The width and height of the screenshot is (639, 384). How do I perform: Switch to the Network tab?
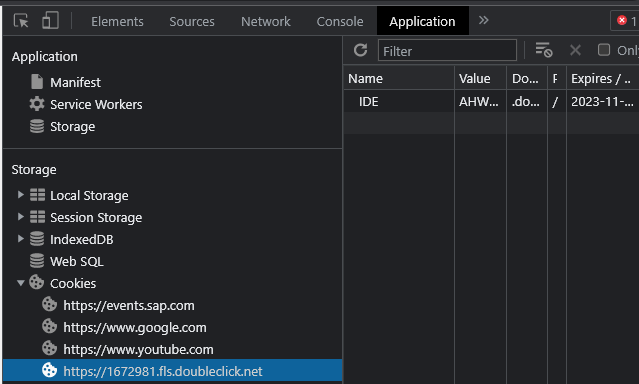click(x=266, y=21)
